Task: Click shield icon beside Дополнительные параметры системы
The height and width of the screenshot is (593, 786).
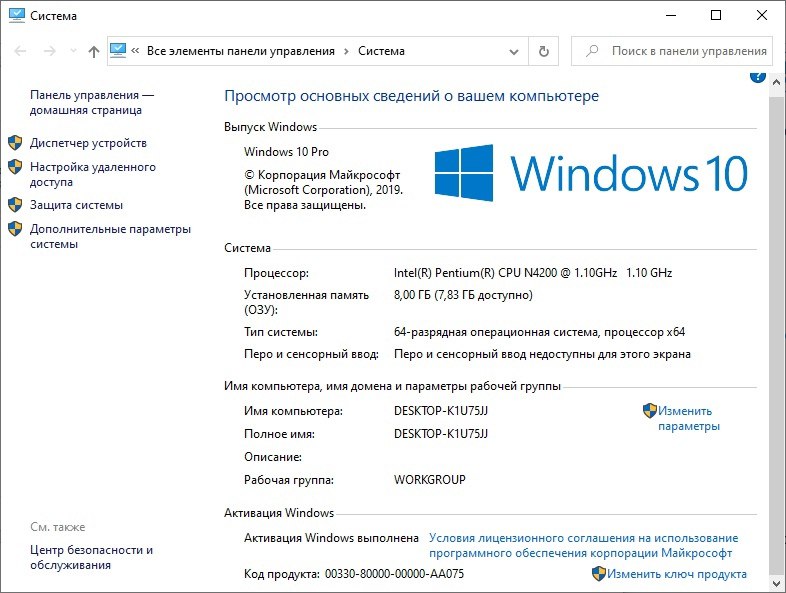Action: [x=15, y=229]
